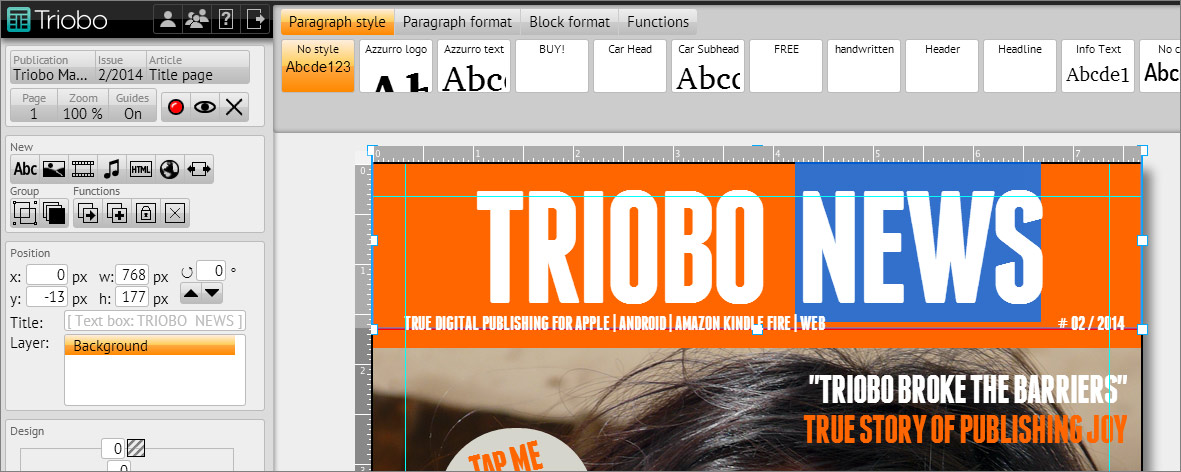Click the lock icon in Functions

tap(146, 212)
